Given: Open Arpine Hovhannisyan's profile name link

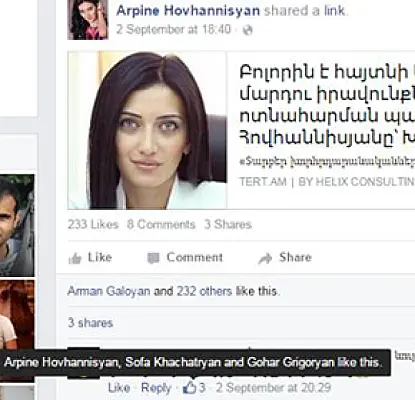Looking at the screenshot, I should (188, 11).
